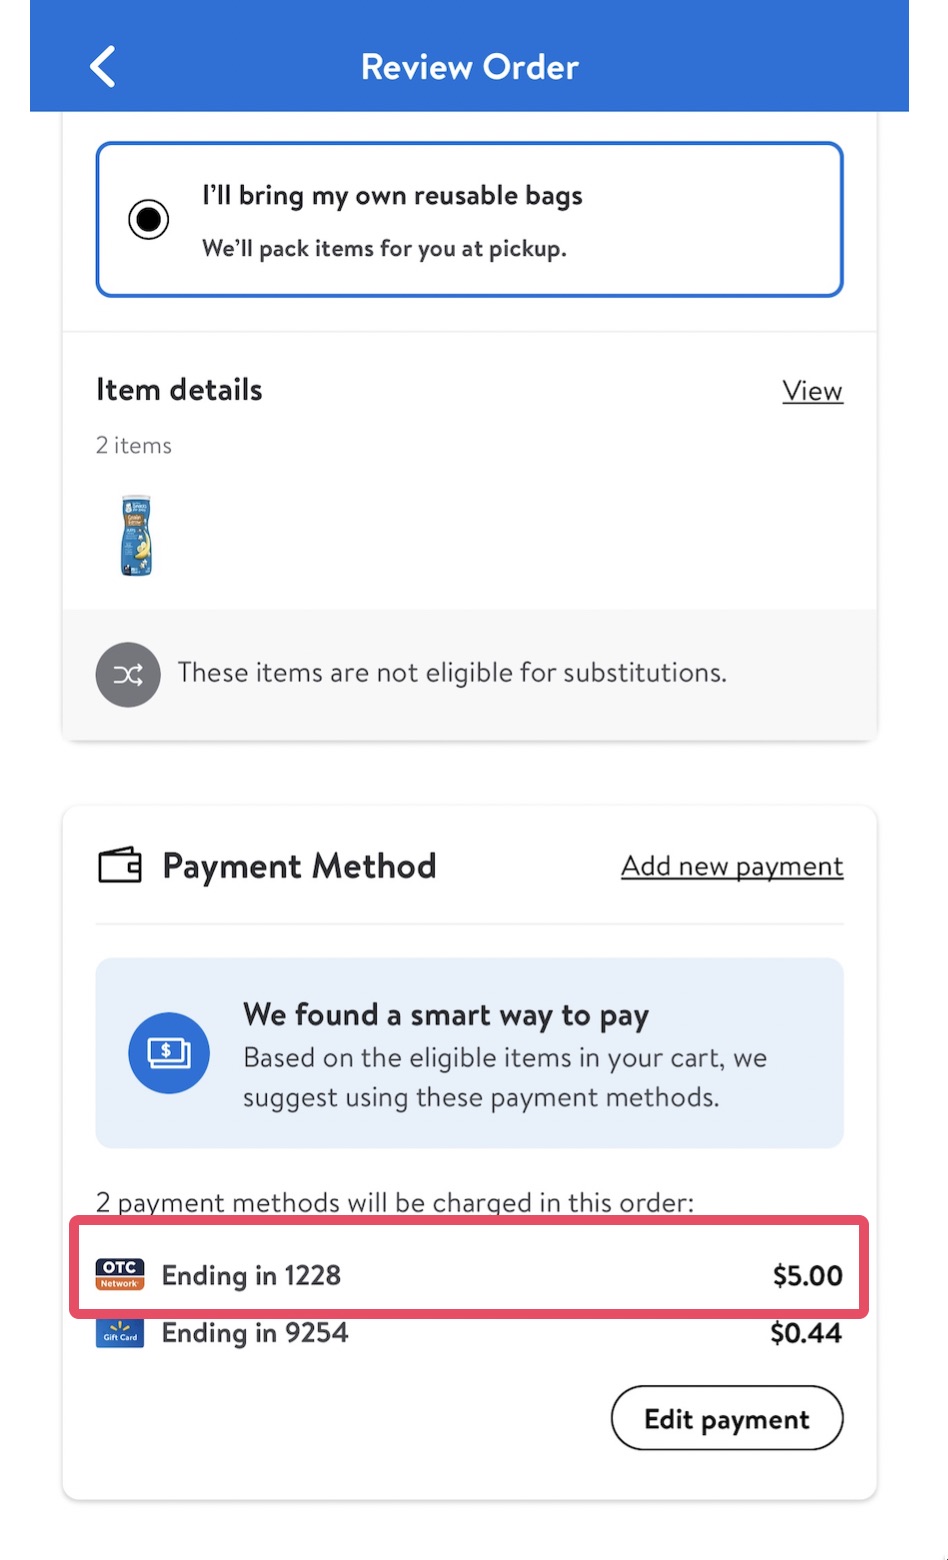This screenshot has width=948, height=1560.
Task: Click the Walmart Gift Card icon
Action: point(119,1333)
